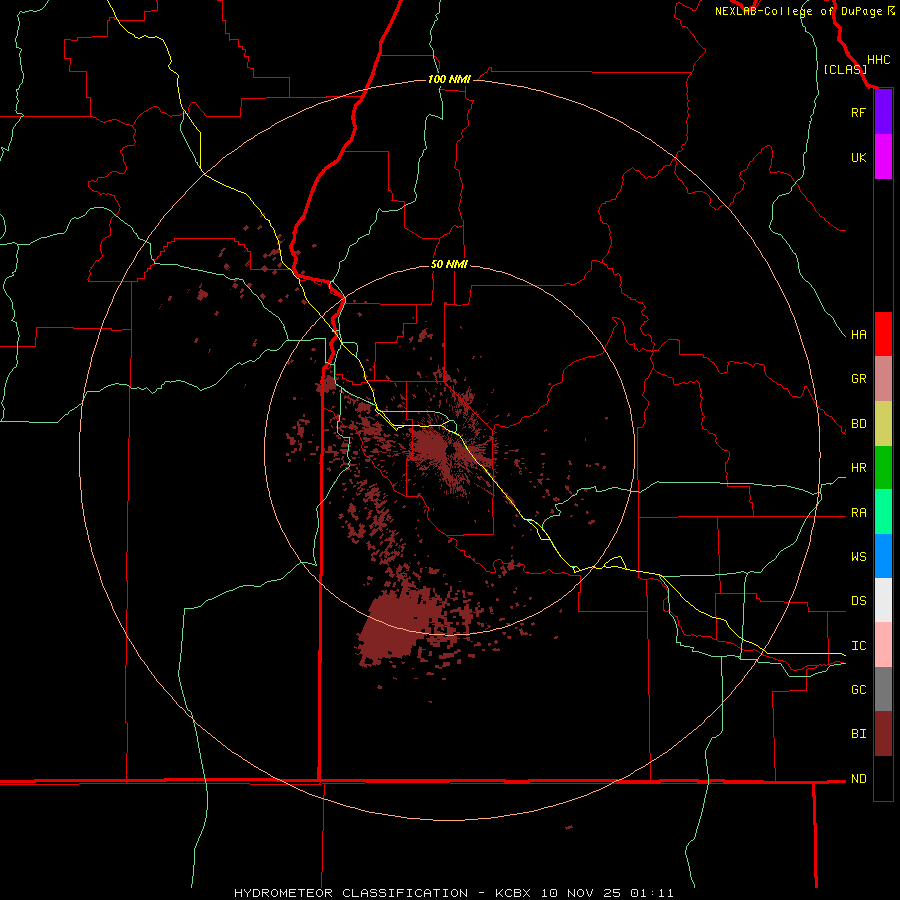
Task: Click the magenta UK legend swatch
Action: click(x=883, y=157)
